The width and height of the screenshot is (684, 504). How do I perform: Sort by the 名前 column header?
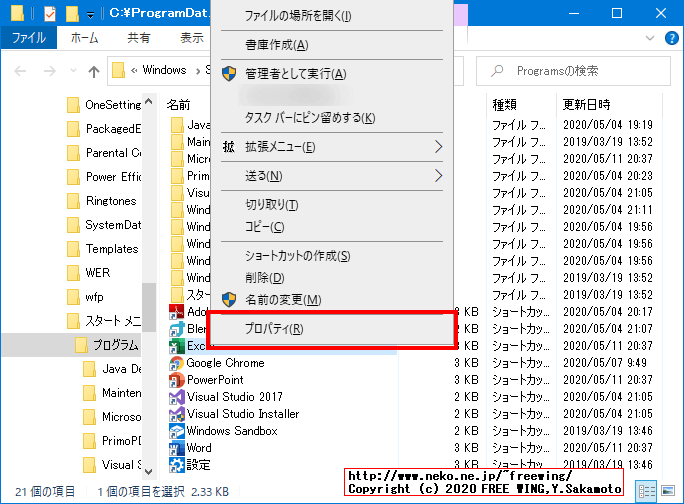coord(179,105)
